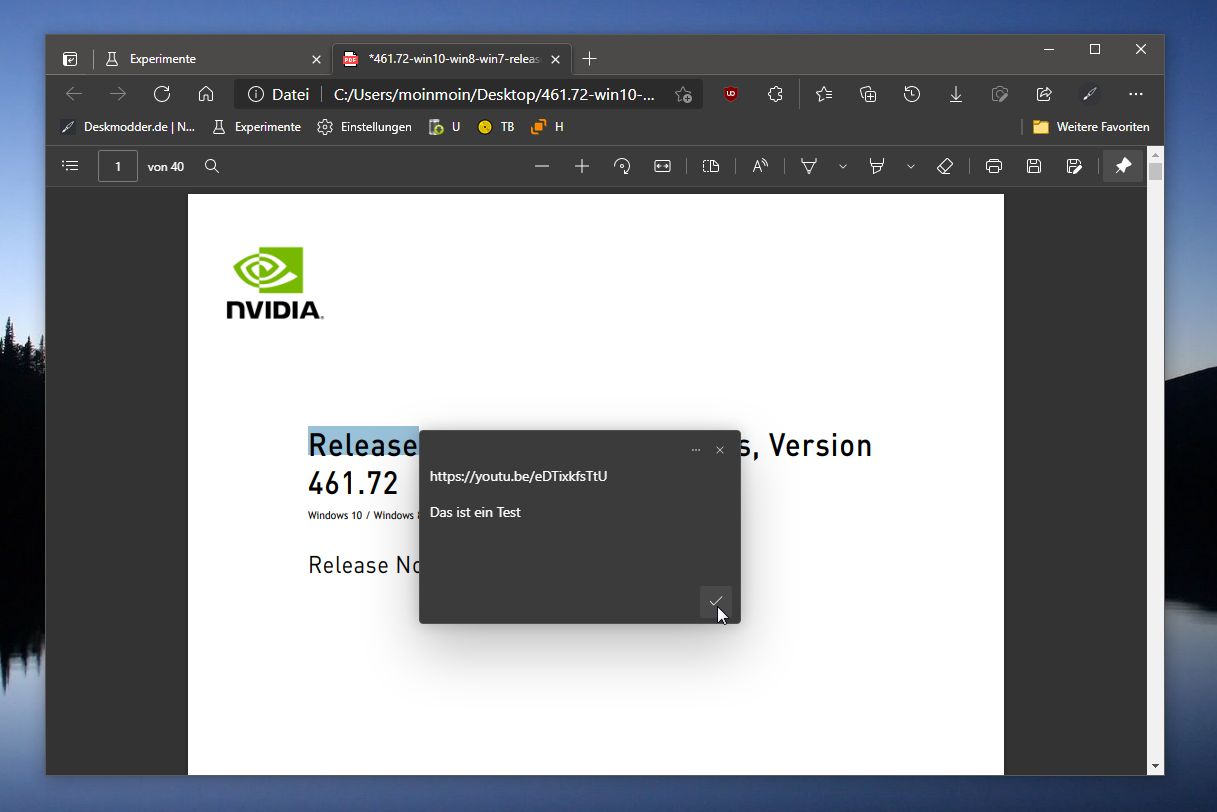This screenshot has height=812, width=1217.
Task: Fit PDF to page width
Action: pos(662,166)
